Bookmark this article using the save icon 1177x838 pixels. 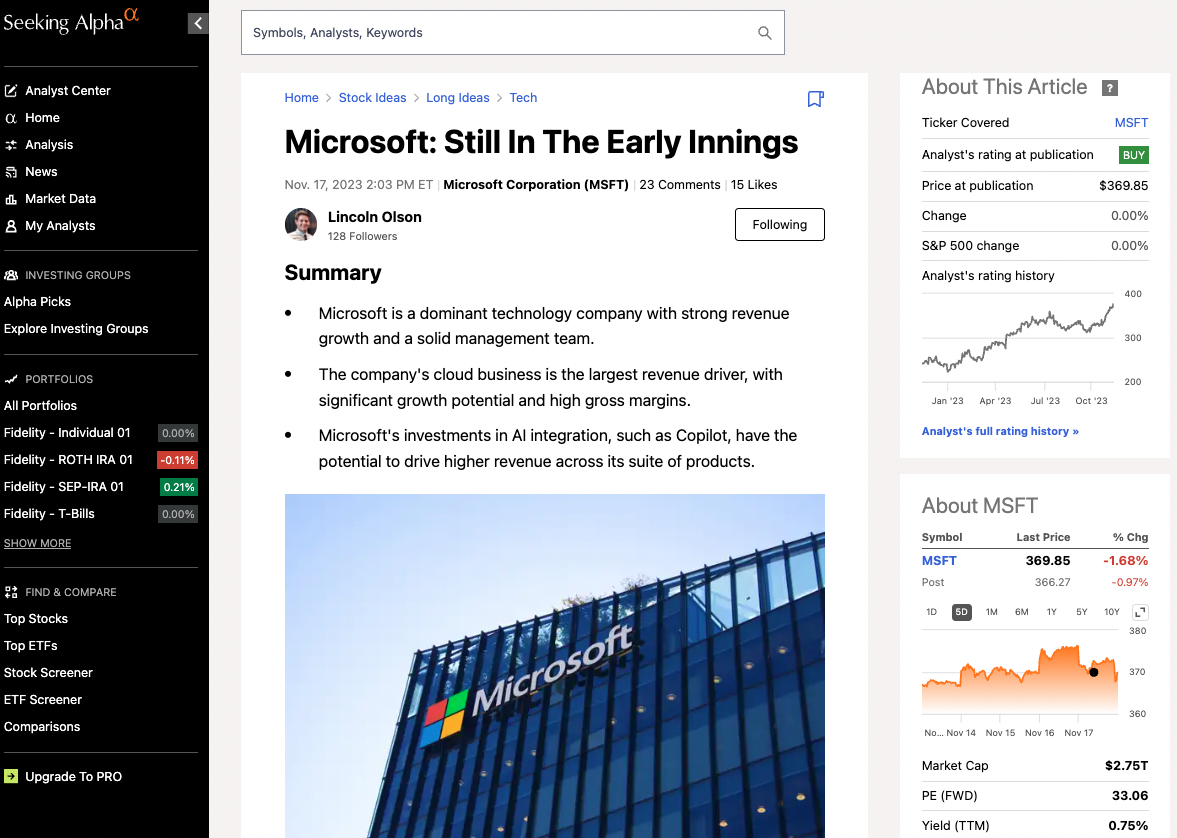pos(815,99)
